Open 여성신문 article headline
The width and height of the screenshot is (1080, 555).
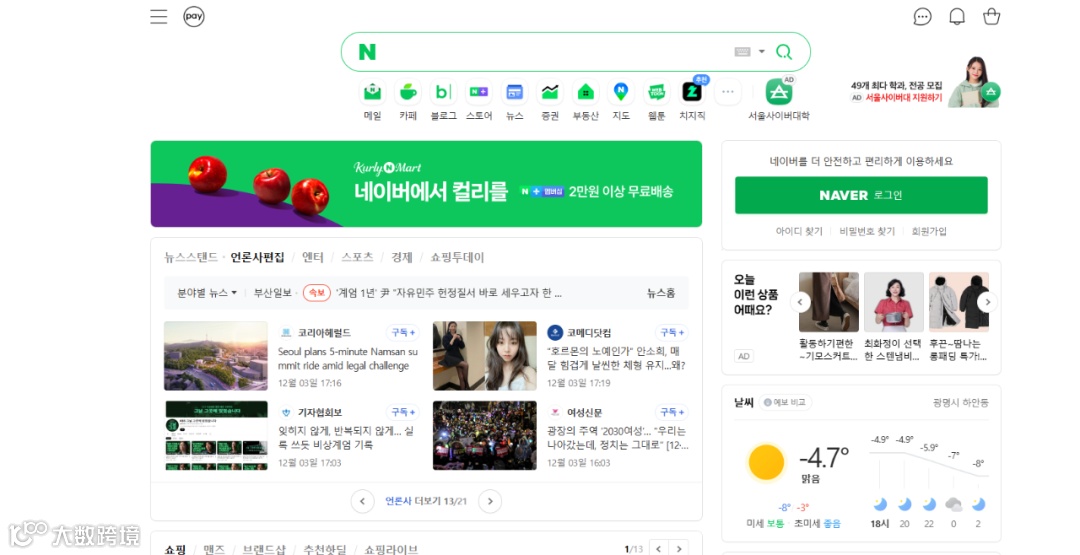[x=618, y=438]
